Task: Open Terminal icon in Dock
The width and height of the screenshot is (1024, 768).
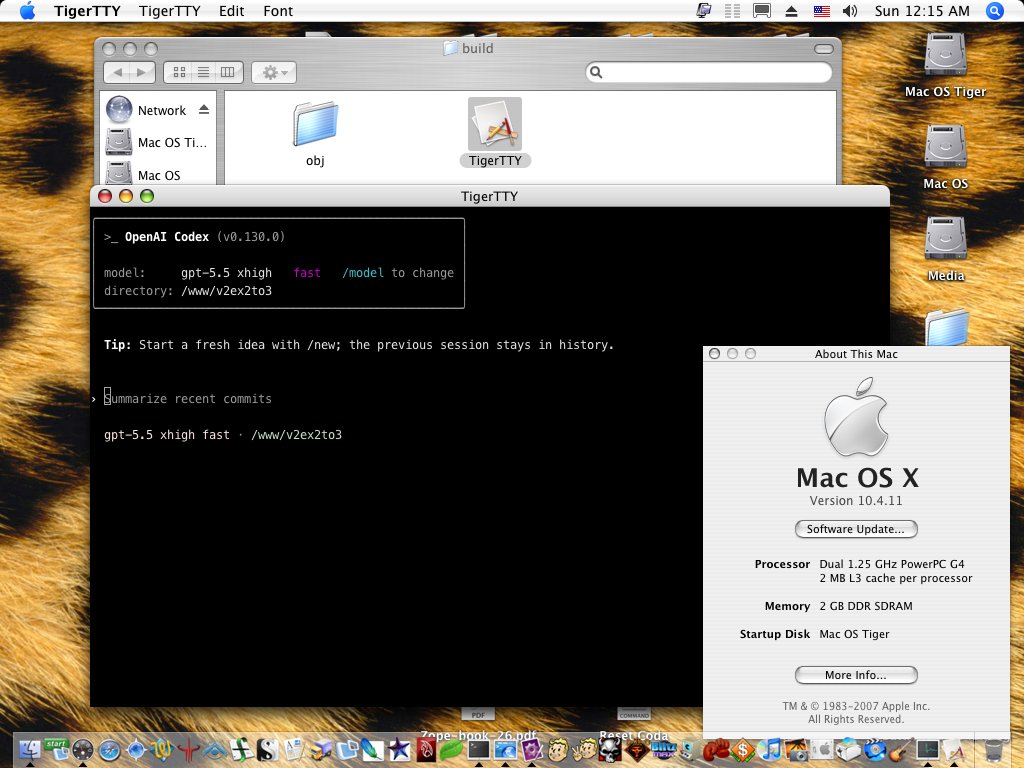Action: point(479,749)
